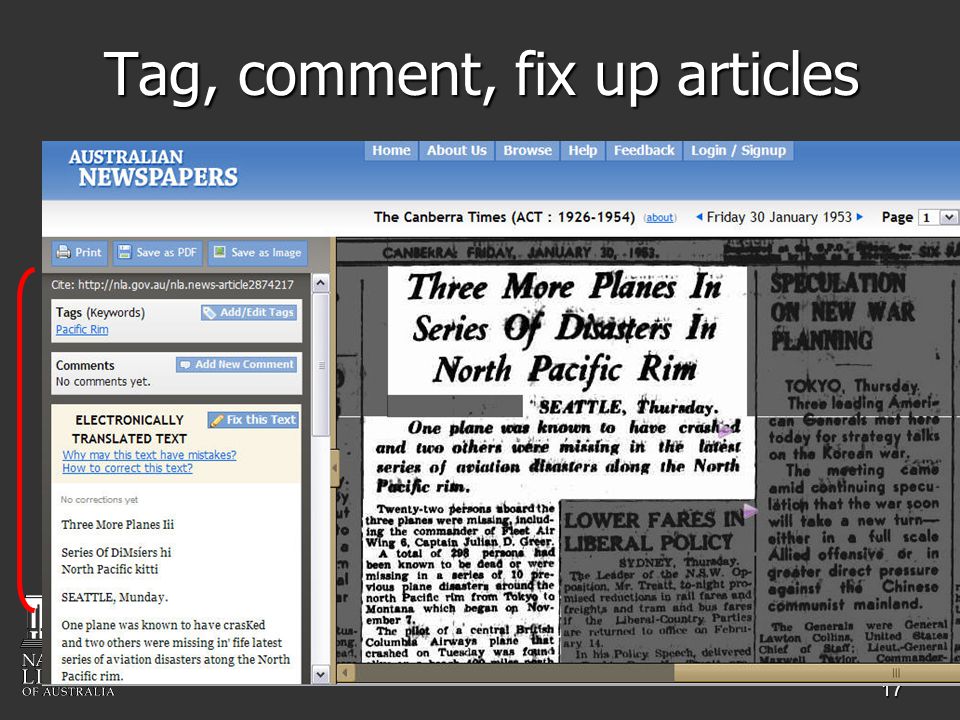
Task: Save the article as Image
Action: point(258,253)
